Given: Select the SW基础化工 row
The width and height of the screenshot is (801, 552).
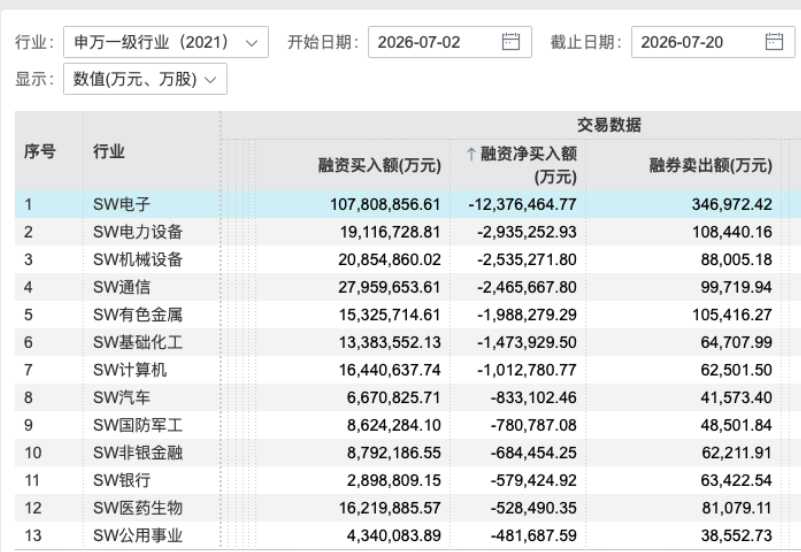Looking at the screenshot, I should tap(408, 342).
